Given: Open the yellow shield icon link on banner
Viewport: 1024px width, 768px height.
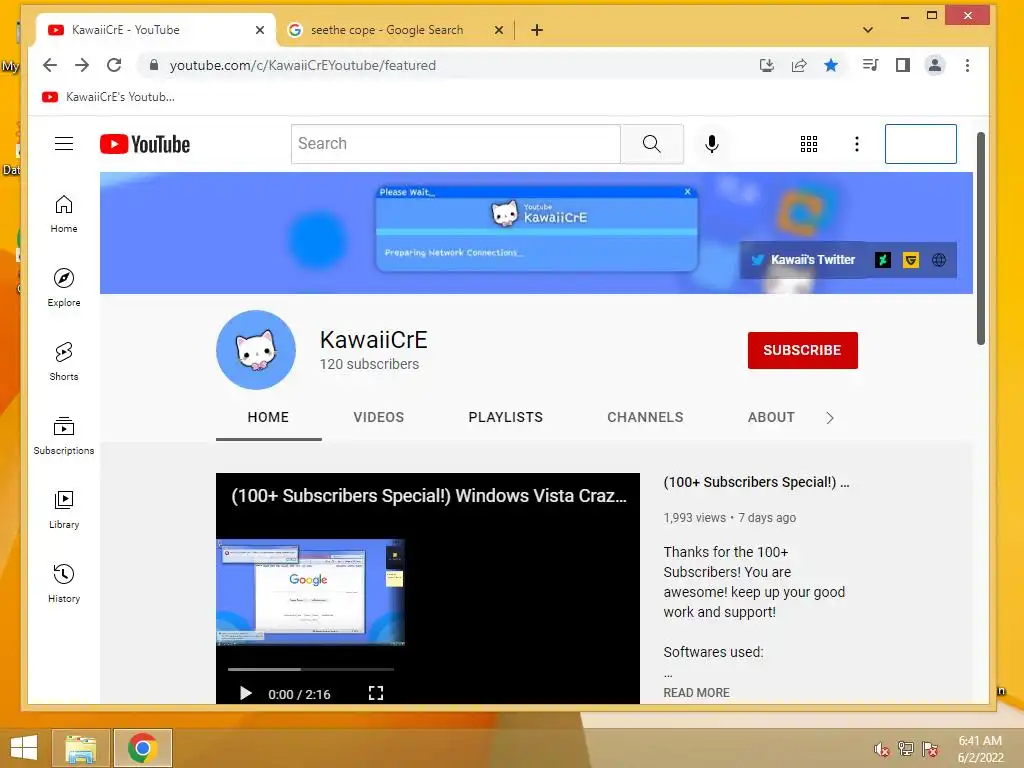Looking at the screenshot, I should coord(911,260).
